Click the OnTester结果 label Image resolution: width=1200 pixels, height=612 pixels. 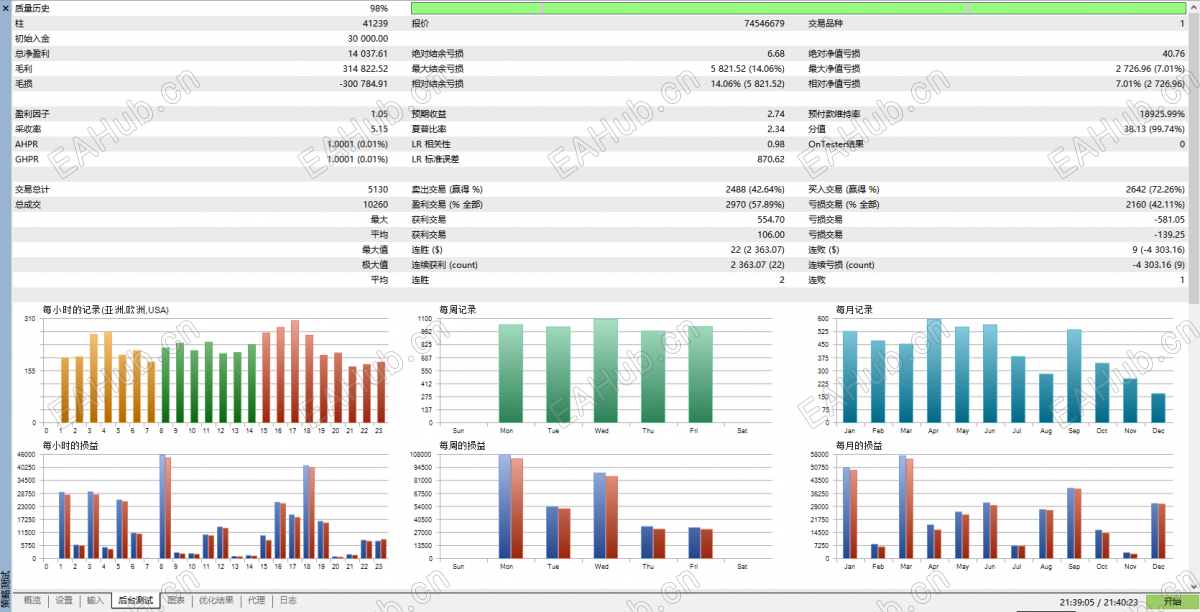[x=836, y=144]
